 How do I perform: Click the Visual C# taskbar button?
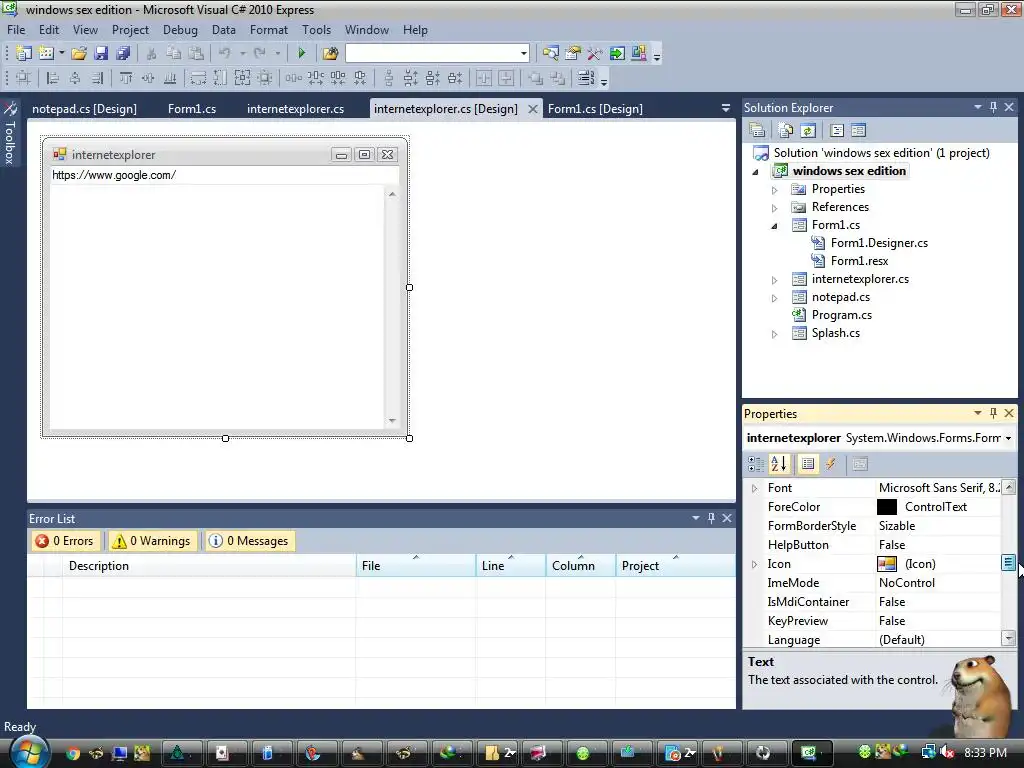810,753
